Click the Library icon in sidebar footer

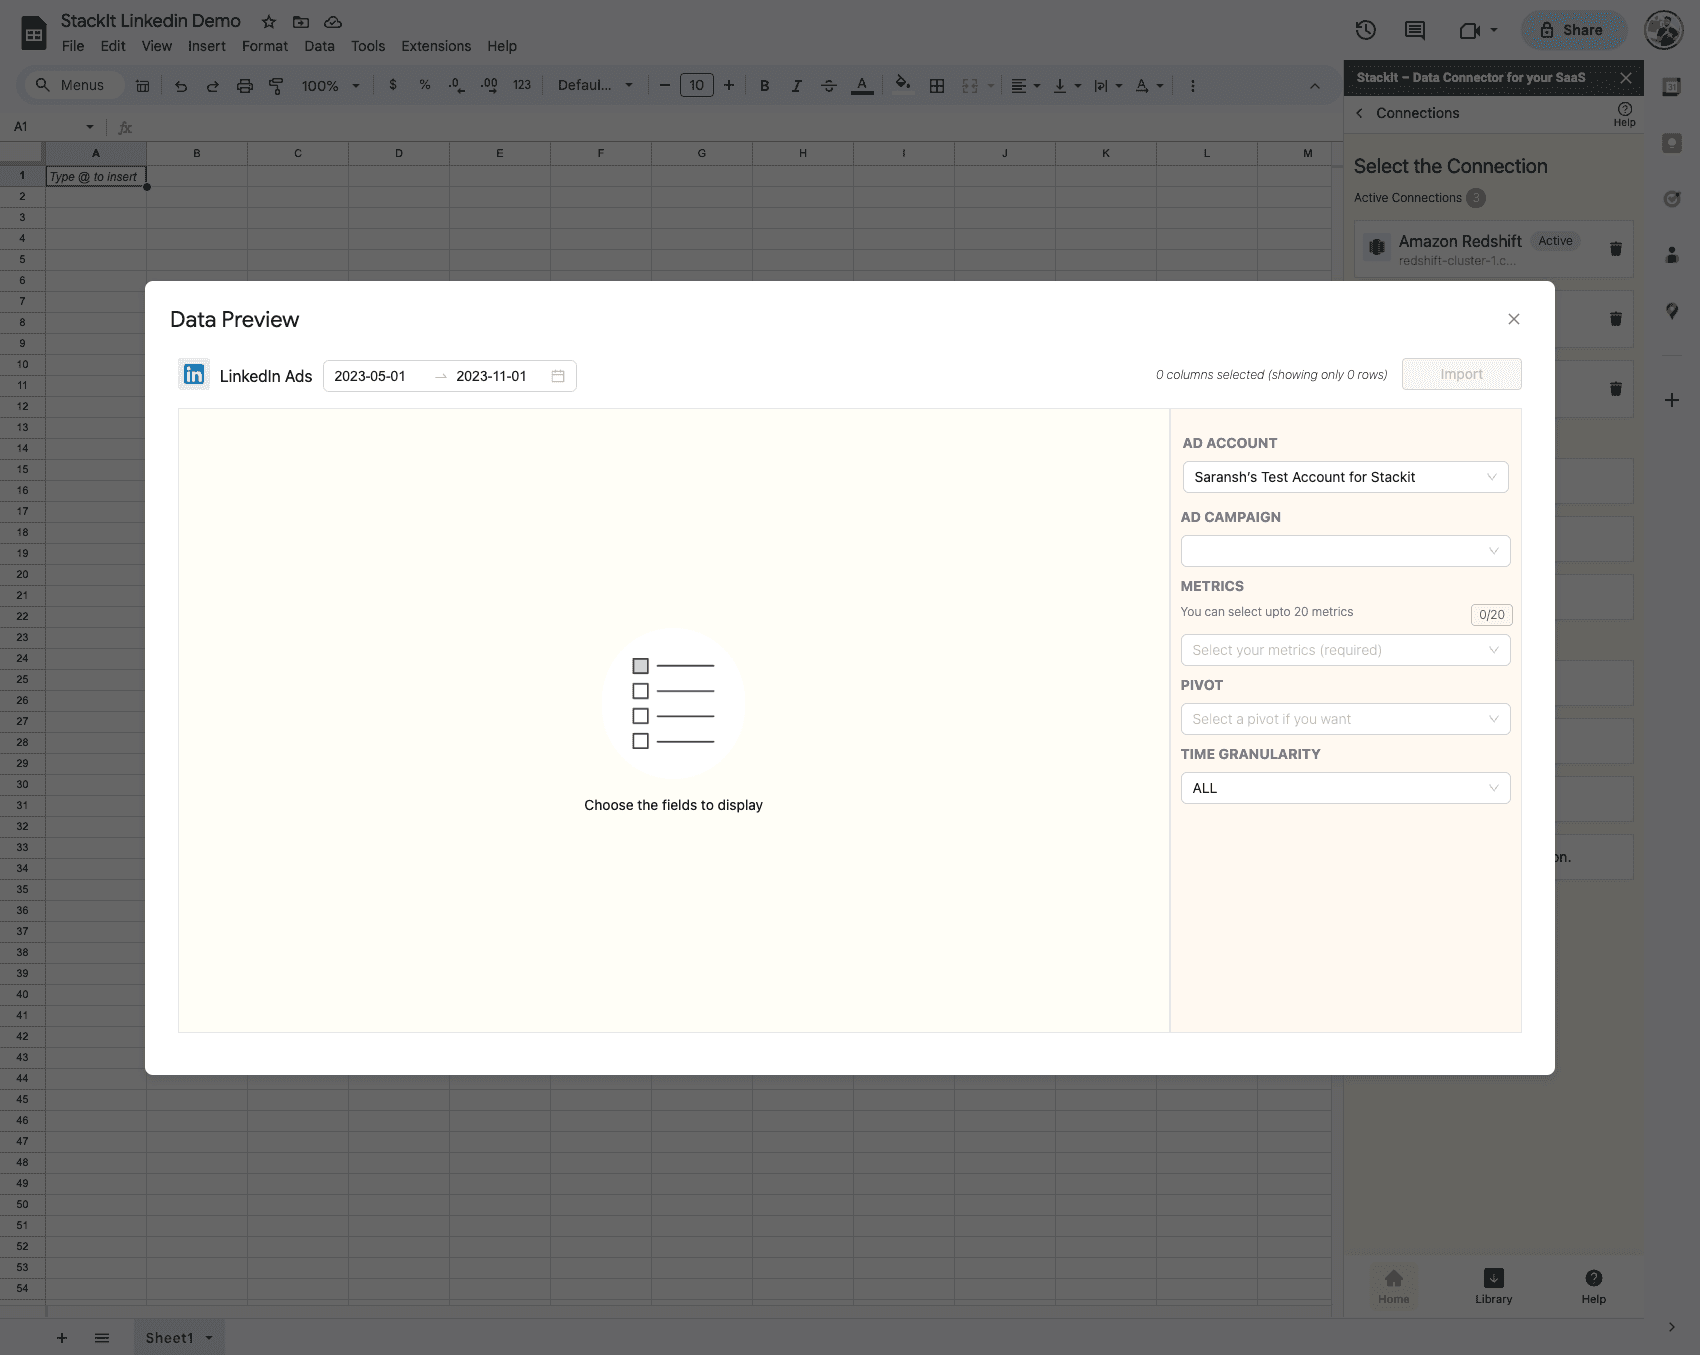(1493, 1286)
